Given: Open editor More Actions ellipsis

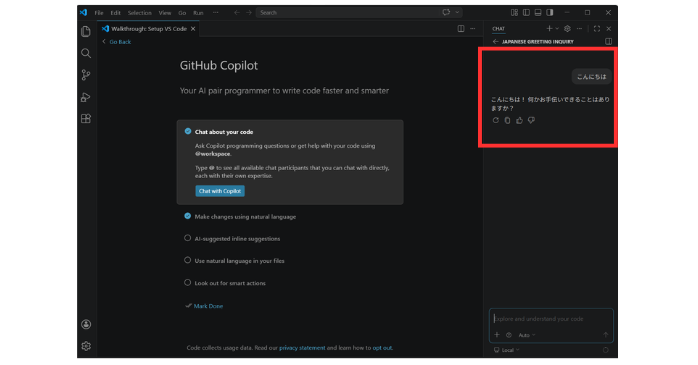Looking at the screenshot, I should [473, 28].
